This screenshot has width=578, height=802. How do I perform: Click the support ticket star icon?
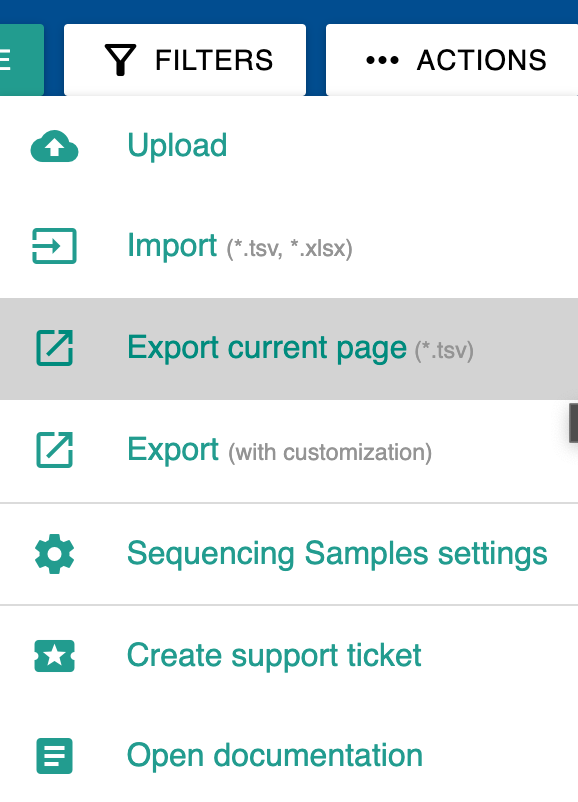pyautogui.click(x=54, y=656)
